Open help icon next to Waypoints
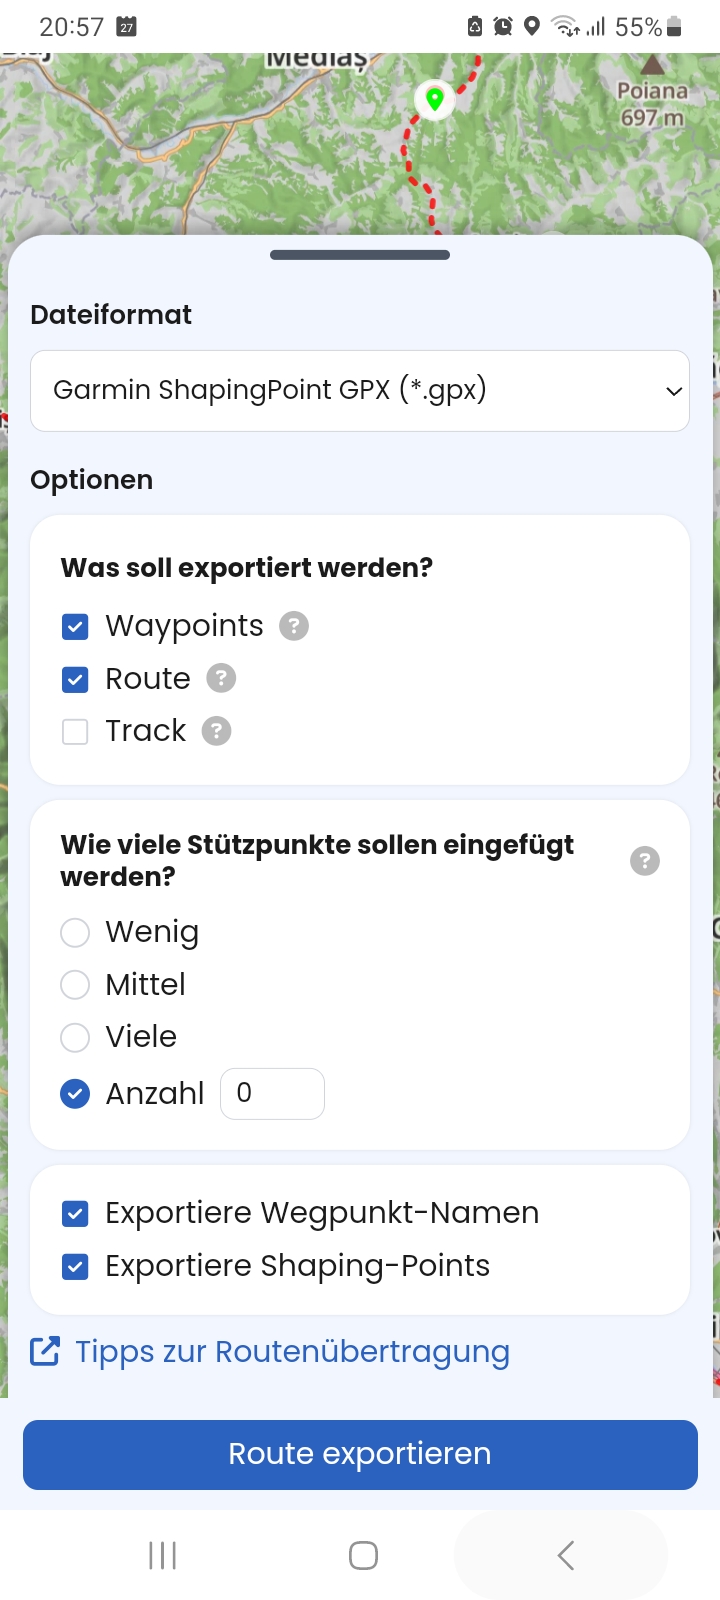 293,626
